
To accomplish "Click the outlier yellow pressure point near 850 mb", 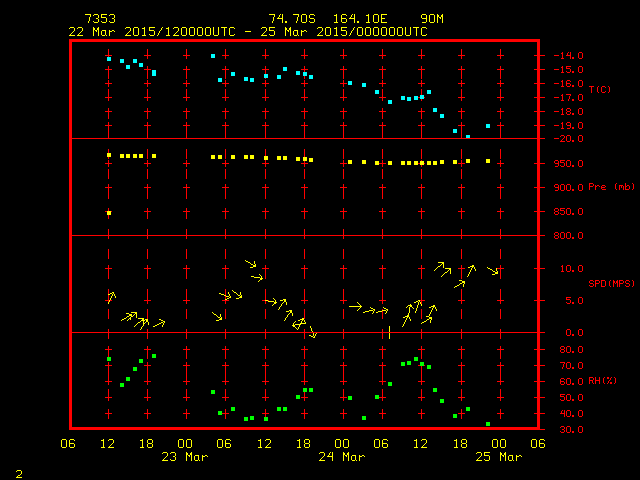I will coord(109,213).
